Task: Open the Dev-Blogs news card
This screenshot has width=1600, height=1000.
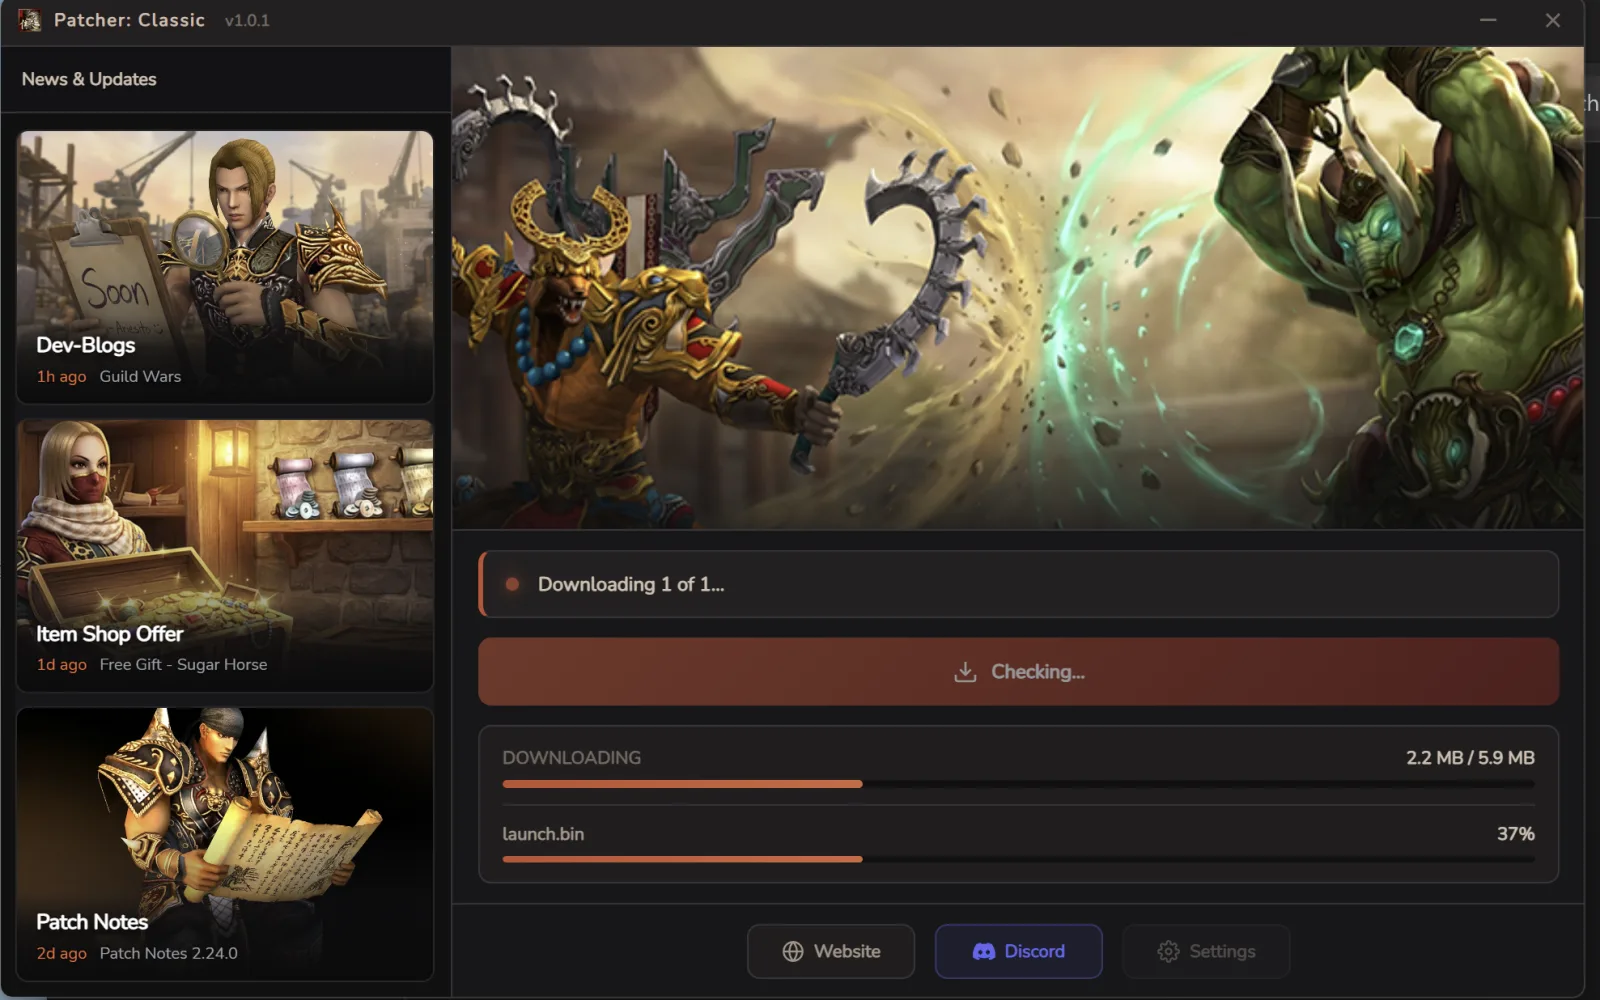Action: pos(225,267)
